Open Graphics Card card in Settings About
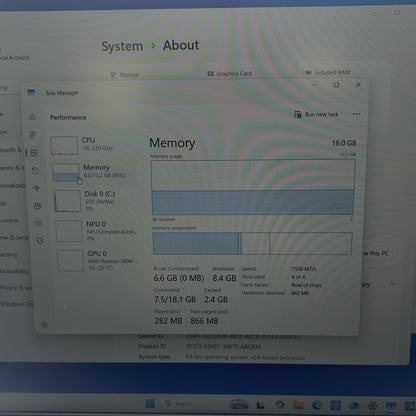The width and height of the screenshot is (416, 416). (x=229, y=74)
